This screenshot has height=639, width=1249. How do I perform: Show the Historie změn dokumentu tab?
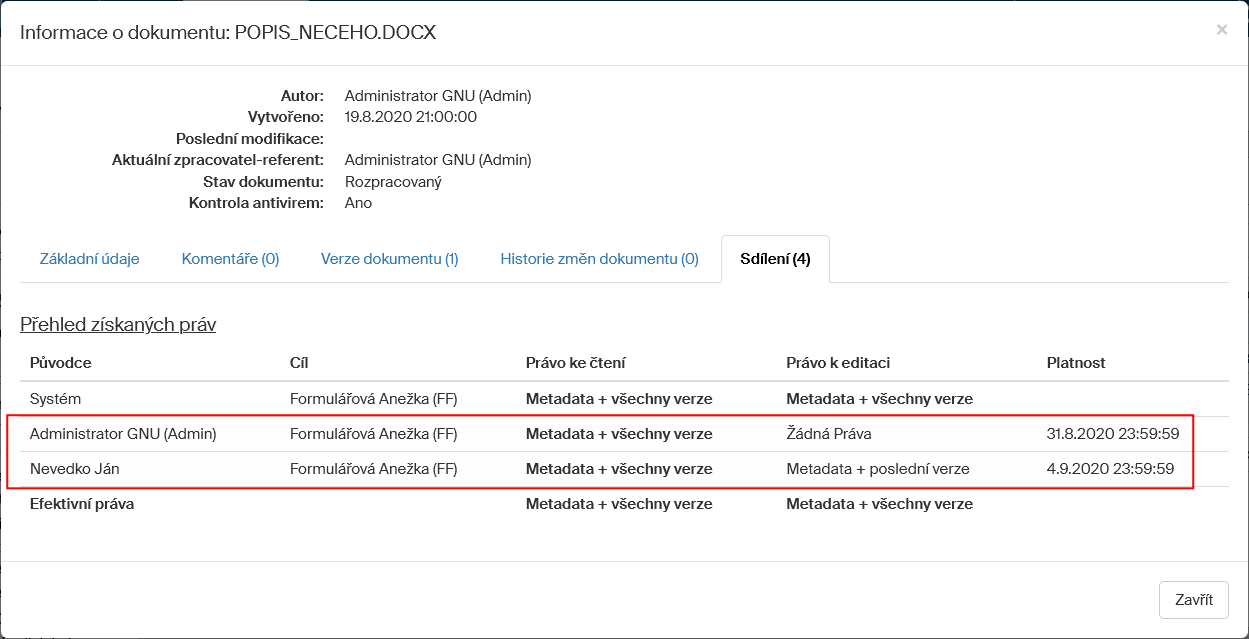pyautogui.click(x=599, y=259)
